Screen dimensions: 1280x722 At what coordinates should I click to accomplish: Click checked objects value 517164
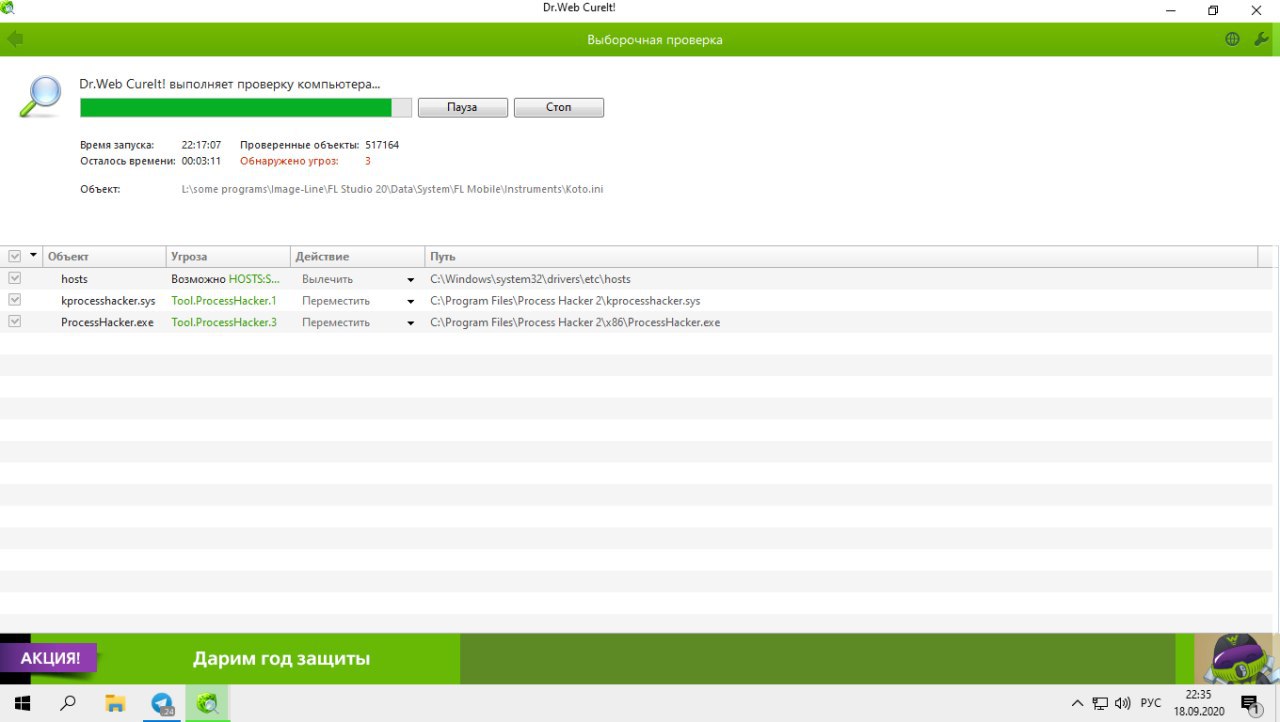click(382, 145)
